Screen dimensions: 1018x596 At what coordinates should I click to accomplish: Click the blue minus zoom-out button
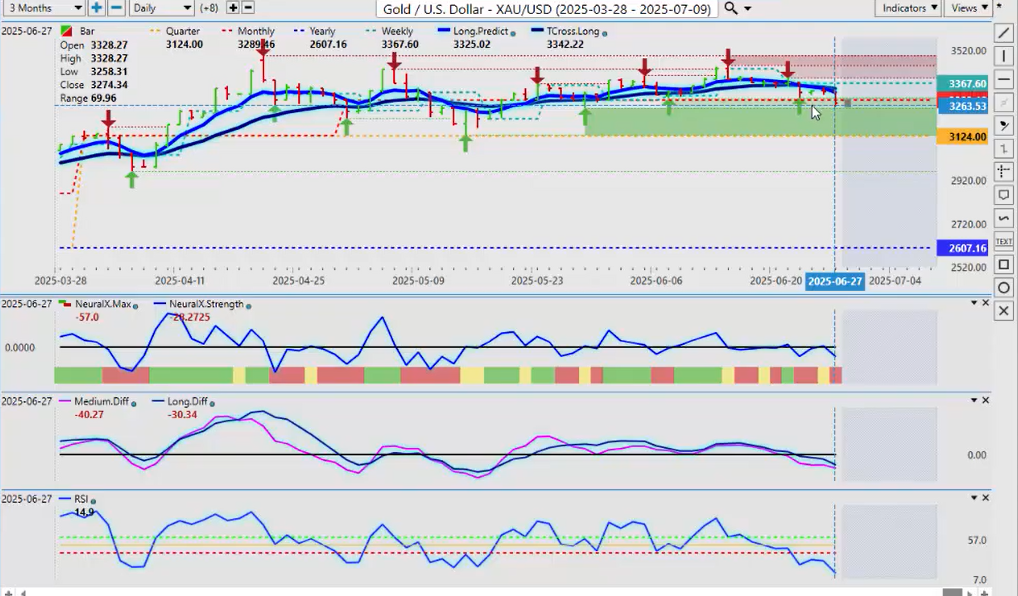116,8
